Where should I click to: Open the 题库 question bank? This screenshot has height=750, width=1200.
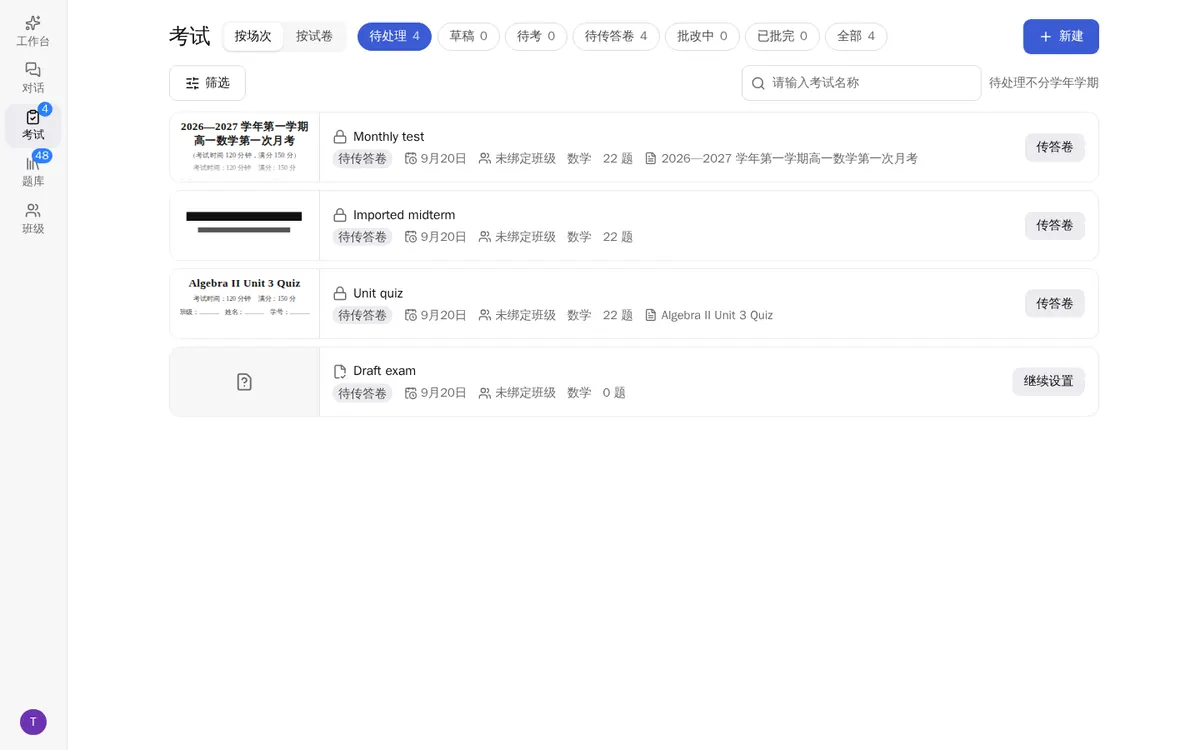33,172
